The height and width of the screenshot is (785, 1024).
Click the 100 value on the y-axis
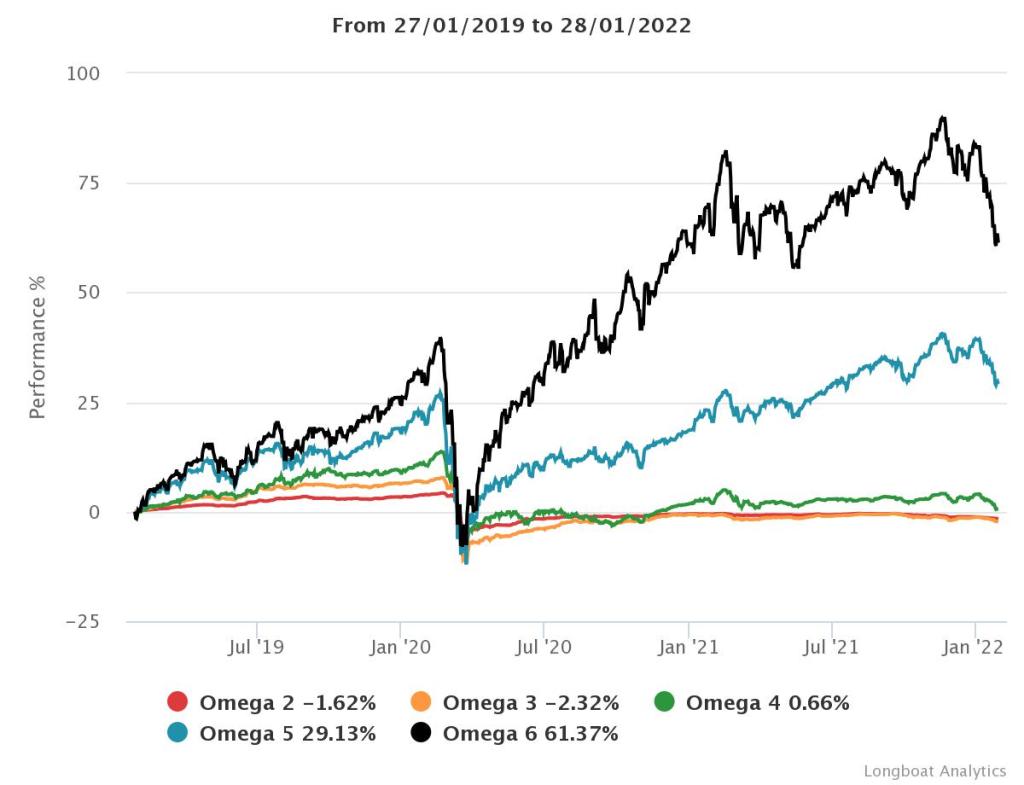(x=85, y=73)
